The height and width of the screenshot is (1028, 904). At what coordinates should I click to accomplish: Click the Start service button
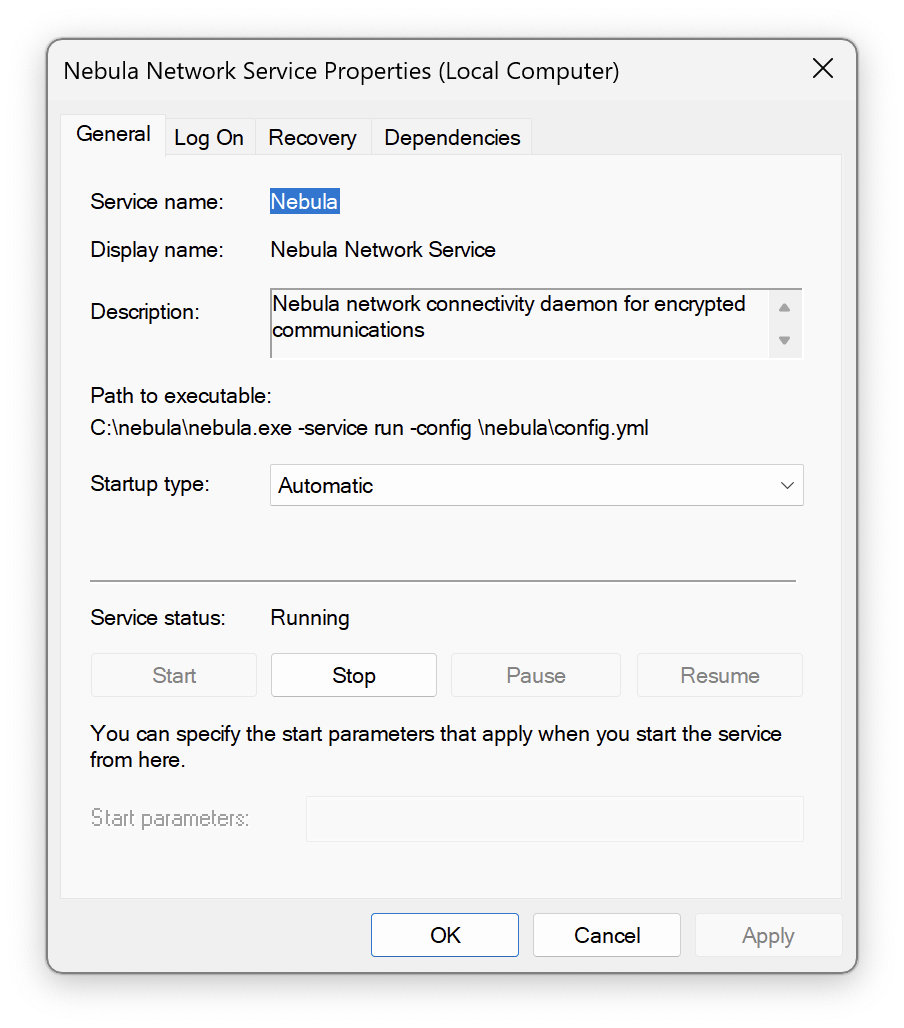tap(173, 675)
